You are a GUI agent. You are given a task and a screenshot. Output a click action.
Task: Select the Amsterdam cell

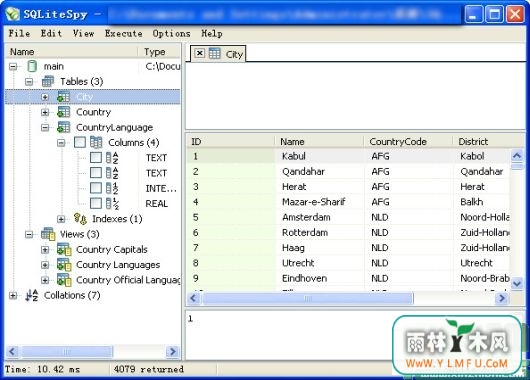tap(320, 217)
